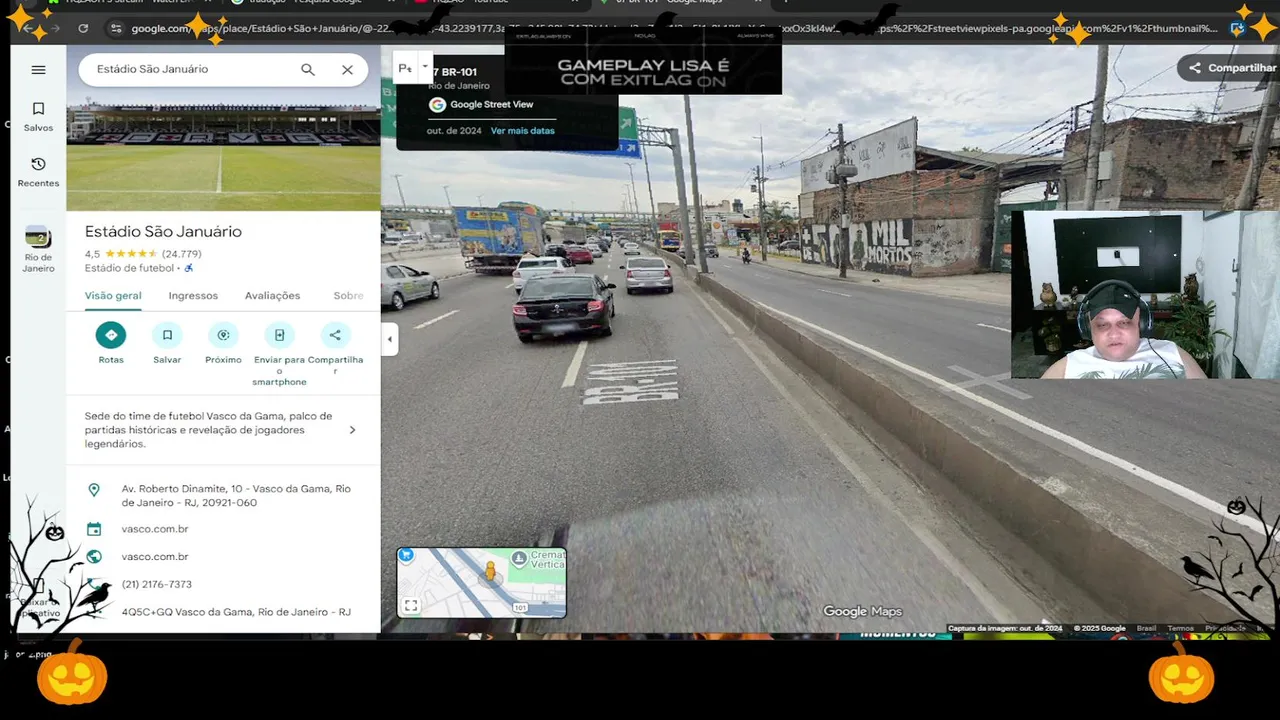
Task: Click the Brasil link in footer
Action: tap(1146, 628)
